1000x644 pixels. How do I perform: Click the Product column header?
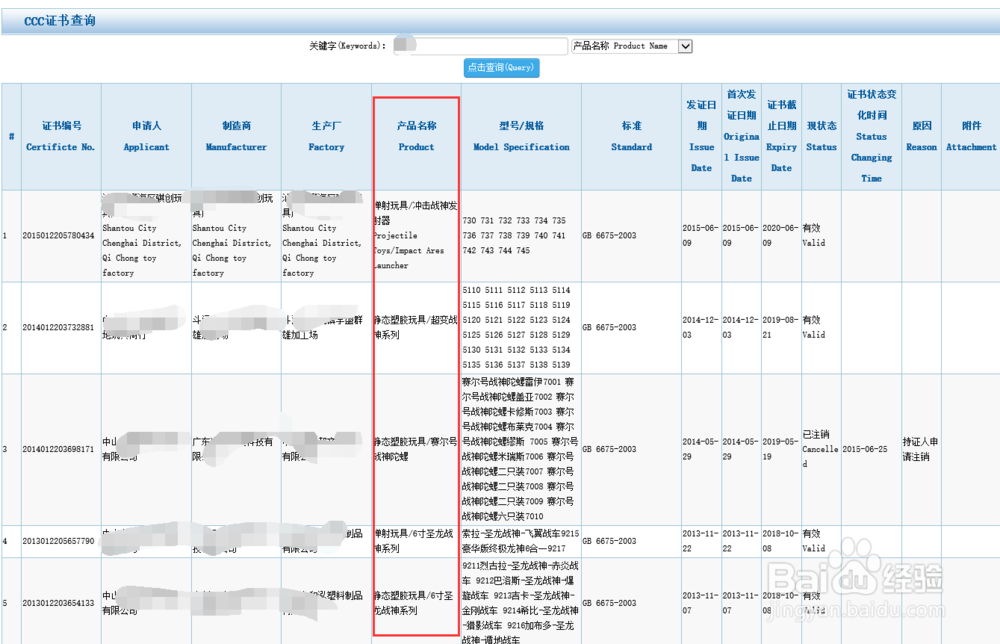416,136
